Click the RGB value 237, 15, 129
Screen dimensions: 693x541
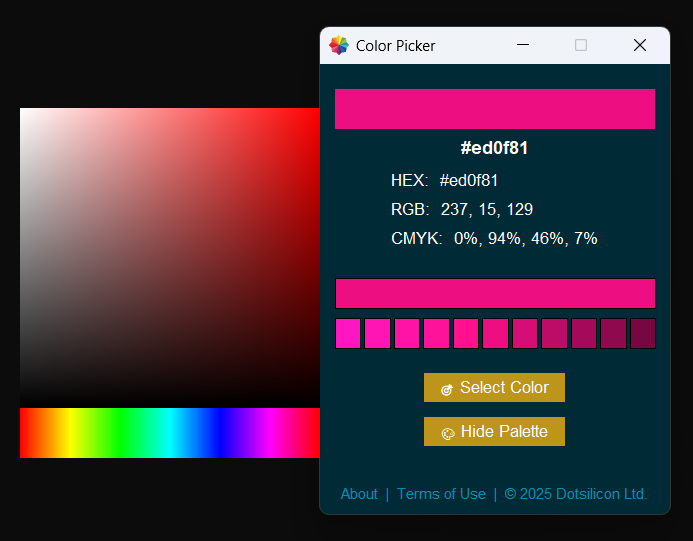point(486,210)
